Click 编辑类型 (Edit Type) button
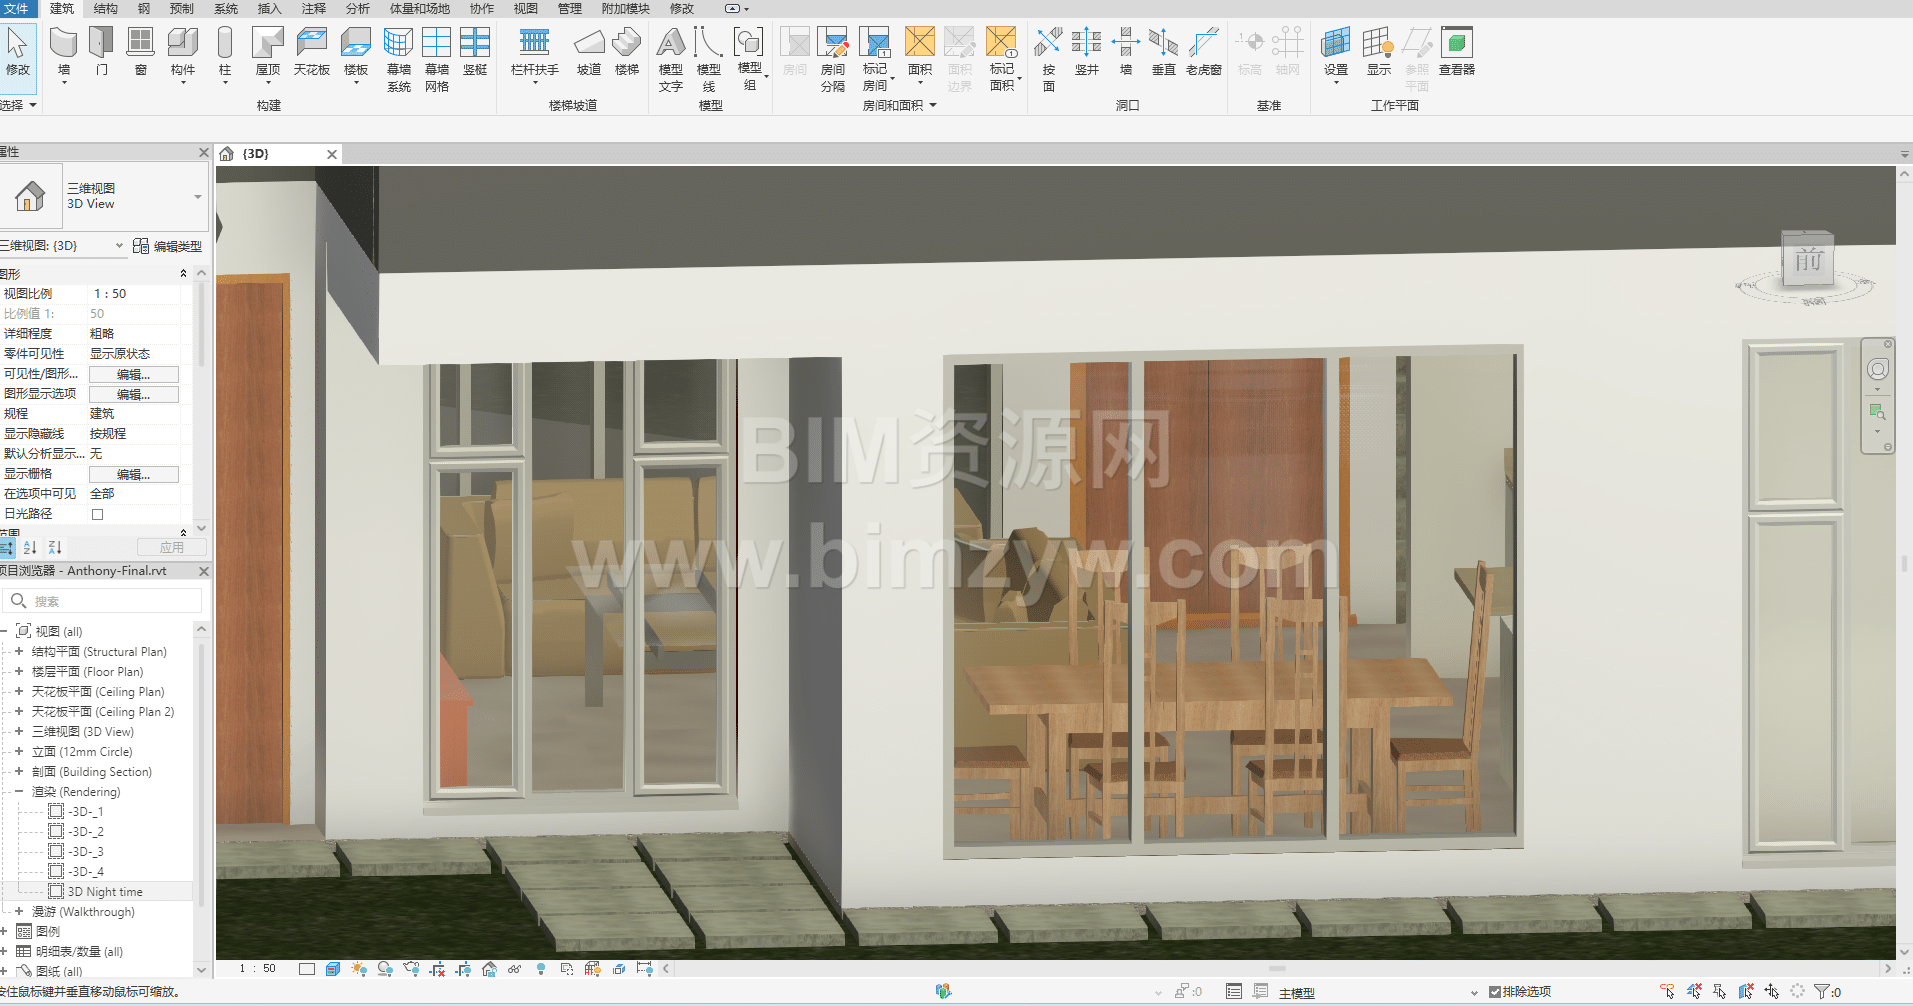The image size is (1913, 1006). click(x=168, y=246)
